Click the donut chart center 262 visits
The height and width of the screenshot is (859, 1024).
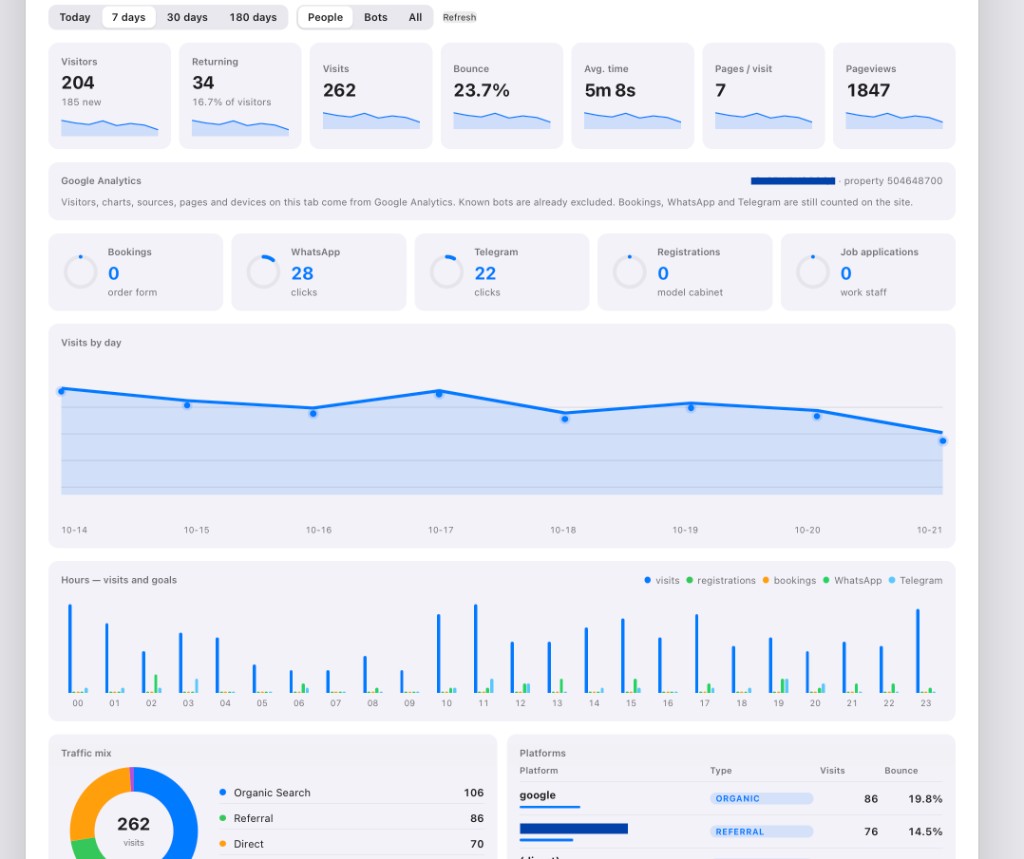pyautogui.click(x=133, y=830)
